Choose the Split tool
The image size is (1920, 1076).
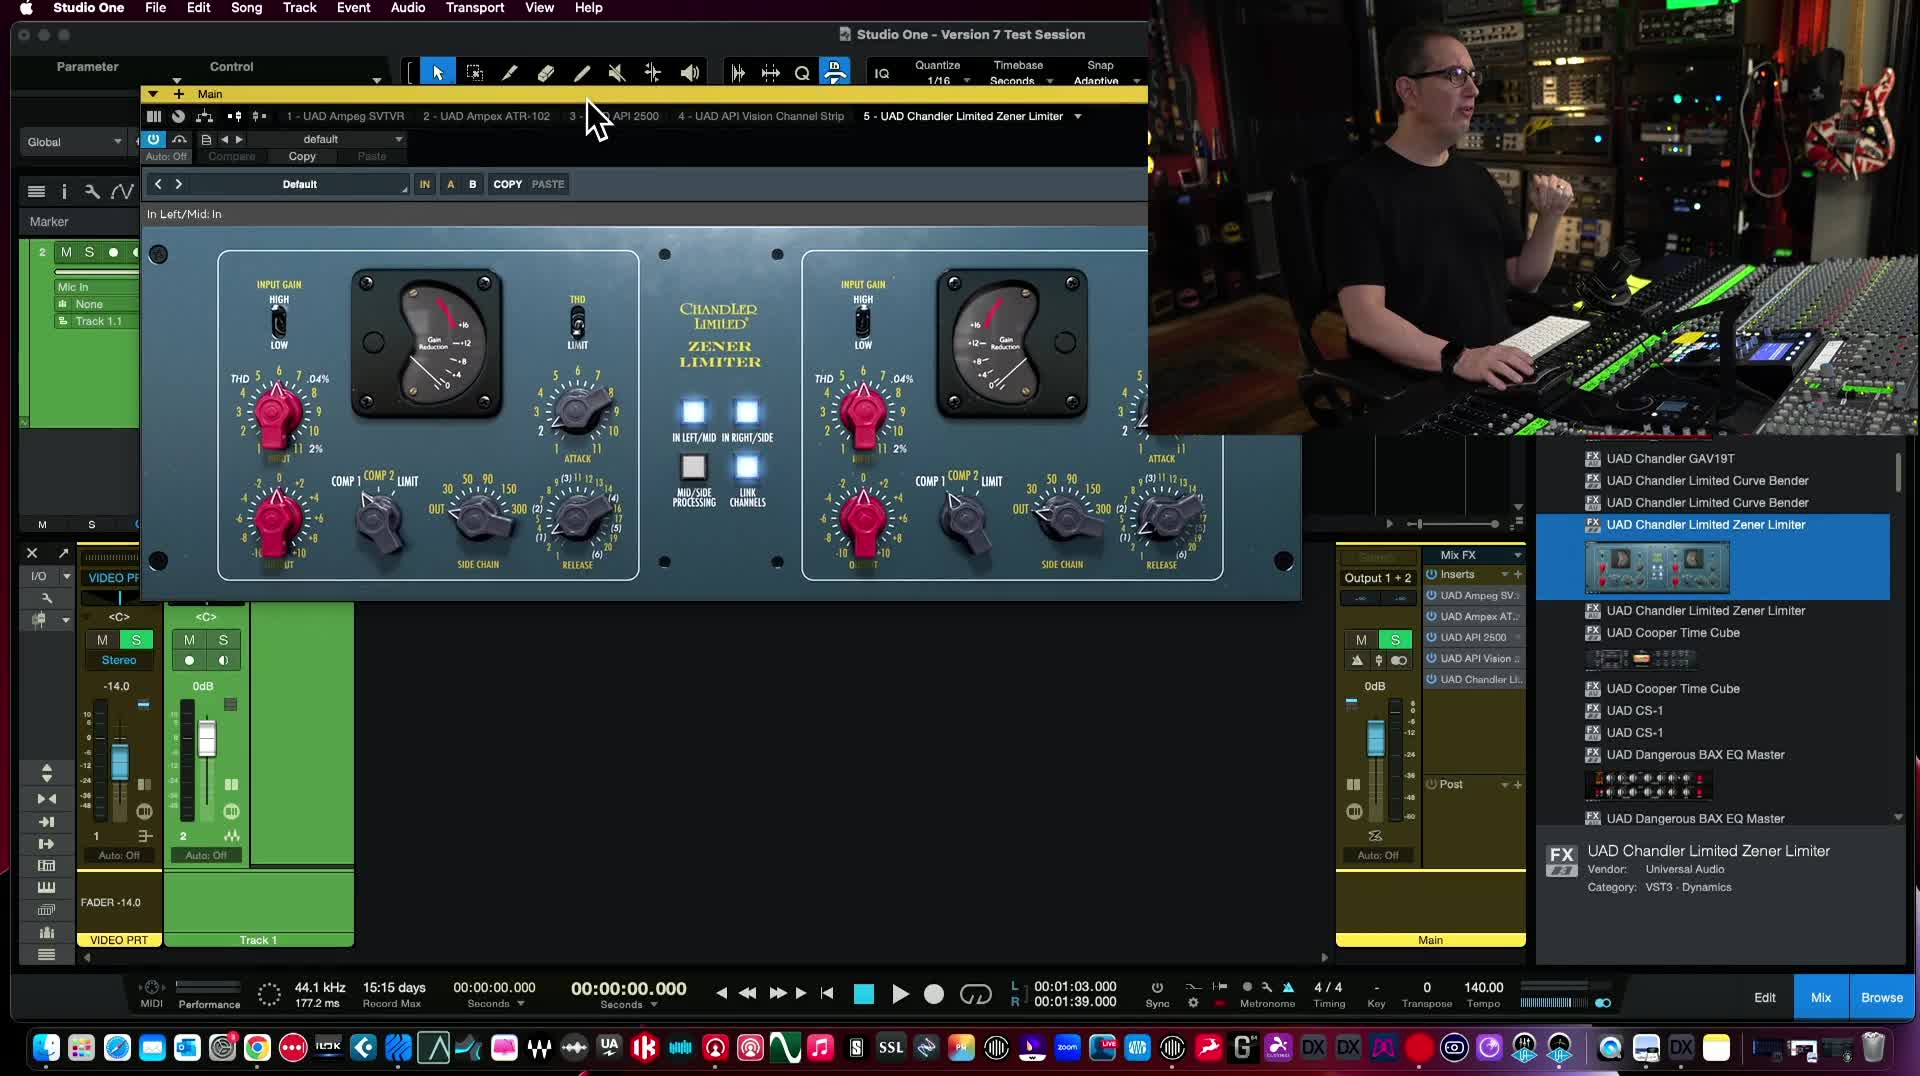click(510, 72)
